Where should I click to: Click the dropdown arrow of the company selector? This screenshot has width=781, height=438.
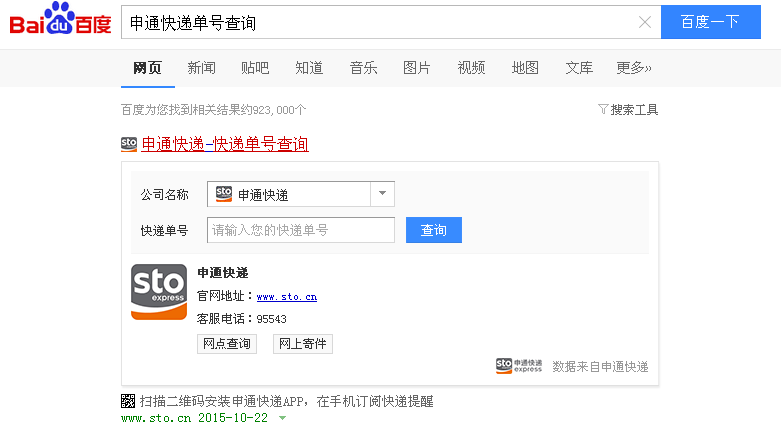click(383, 194)
